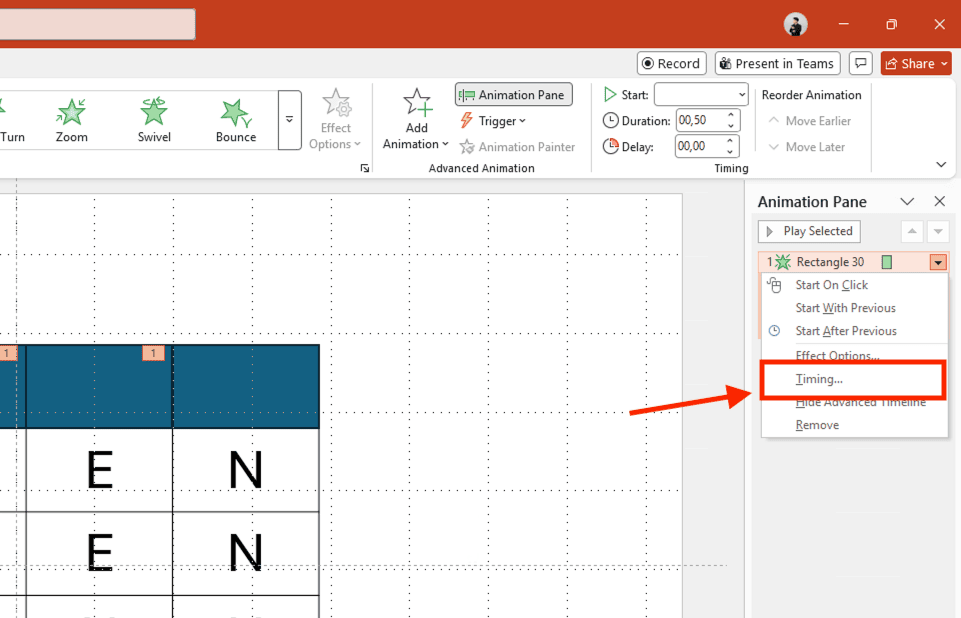
Task: Click Move Earlier in Reorder Animation
Action: point(809,121)
